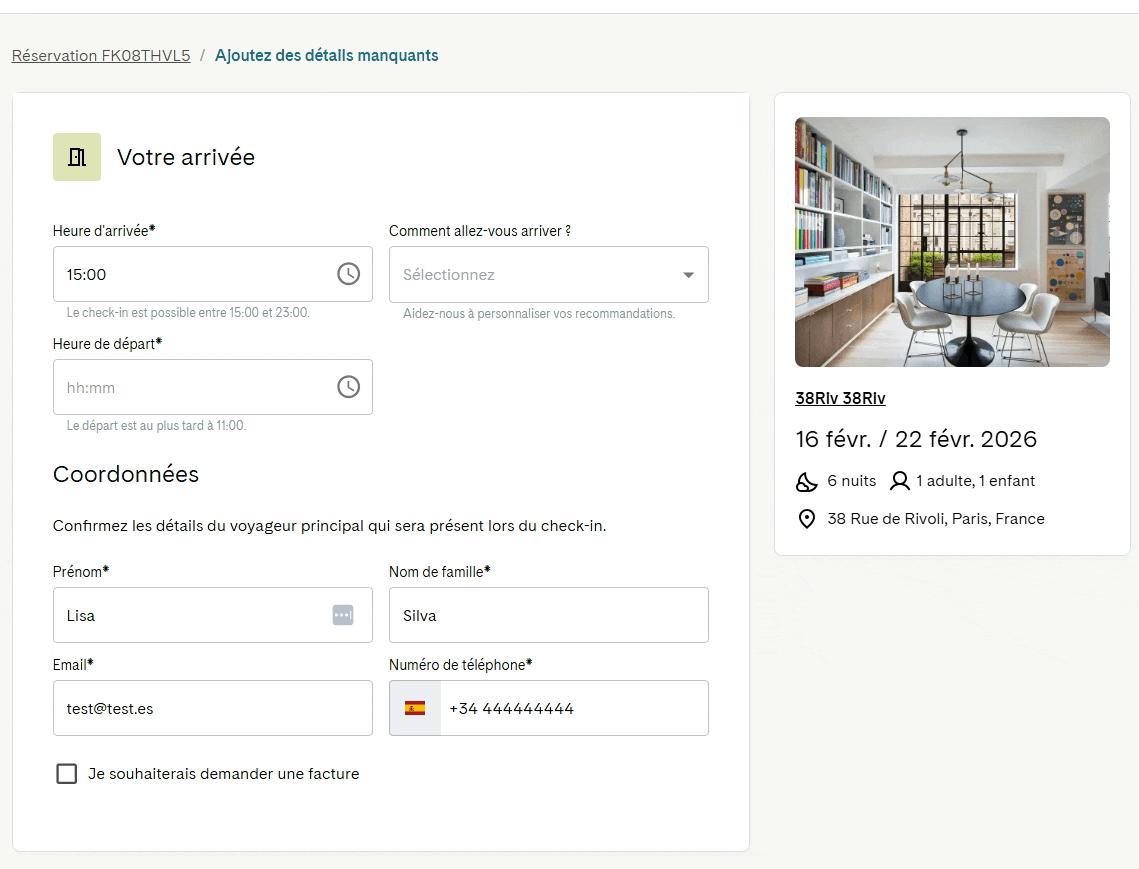Click the Ajoutez des détails manquants breadcrumb

tap(327, 56)
